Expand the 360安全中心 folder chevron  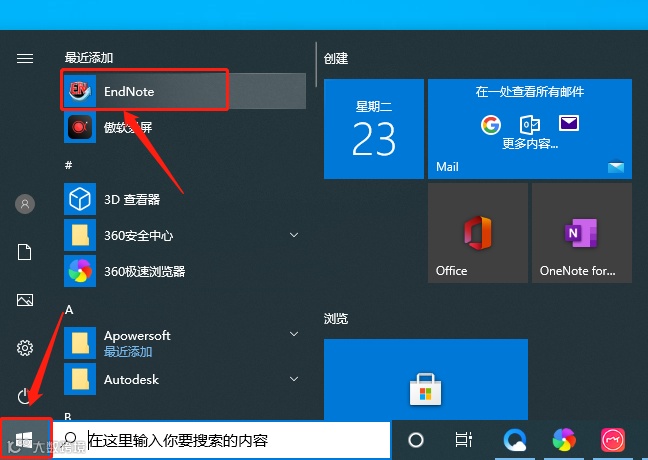coord(294,235)
